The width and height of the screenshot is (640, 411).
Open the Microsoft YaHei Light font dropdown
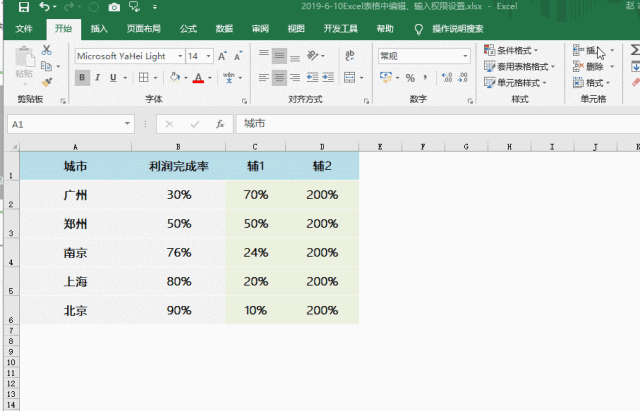coord(178,56)
